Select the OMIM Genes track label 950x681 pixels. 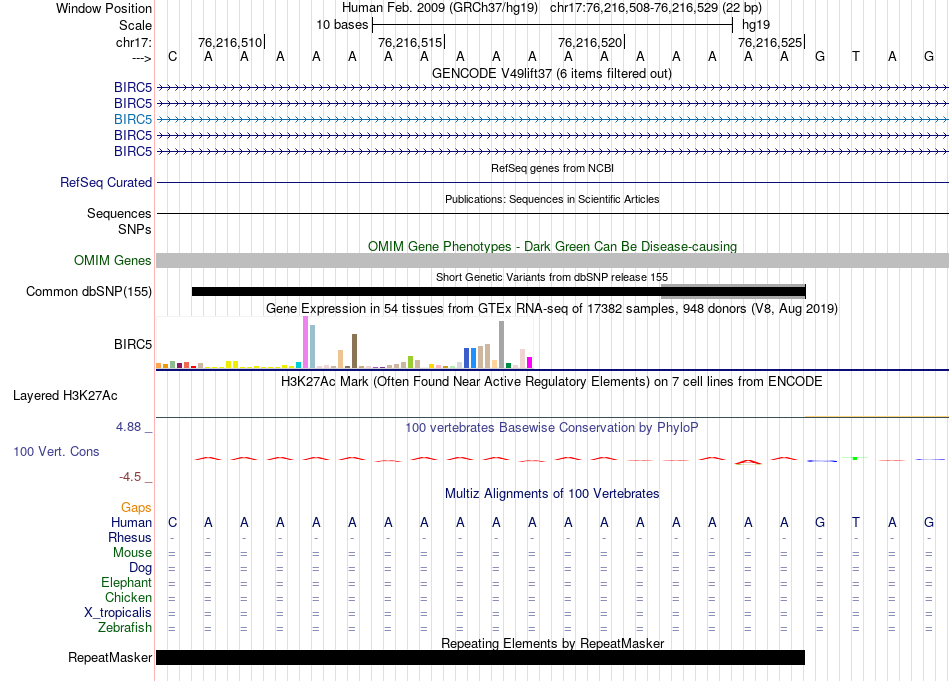[x=113, y=261]
